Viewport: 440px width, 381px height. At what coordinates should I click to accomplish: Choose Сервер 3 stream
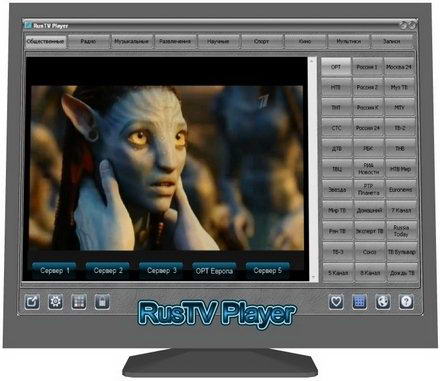(x=161, y=270)
